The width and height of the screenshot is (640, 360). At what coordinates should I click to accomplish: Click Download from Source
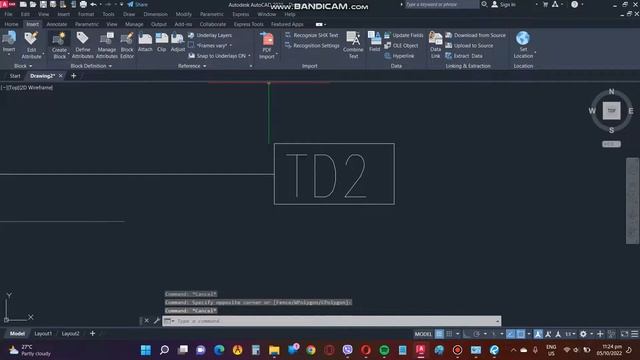tap(476, 35)
